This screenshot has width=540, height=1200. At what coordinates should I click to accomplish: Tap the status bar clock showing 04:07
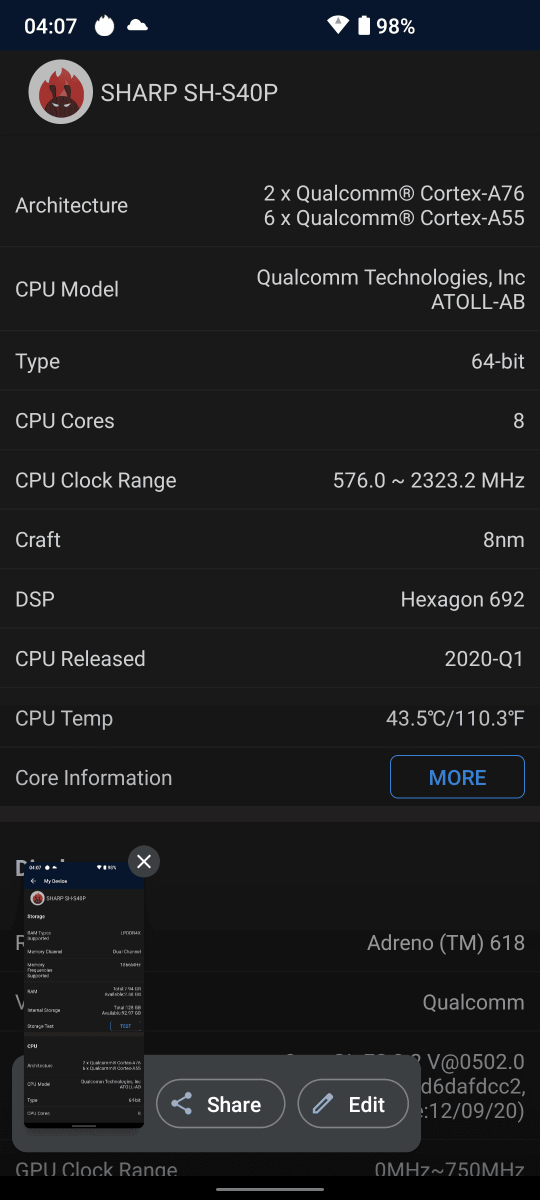[x=50, y=26]
